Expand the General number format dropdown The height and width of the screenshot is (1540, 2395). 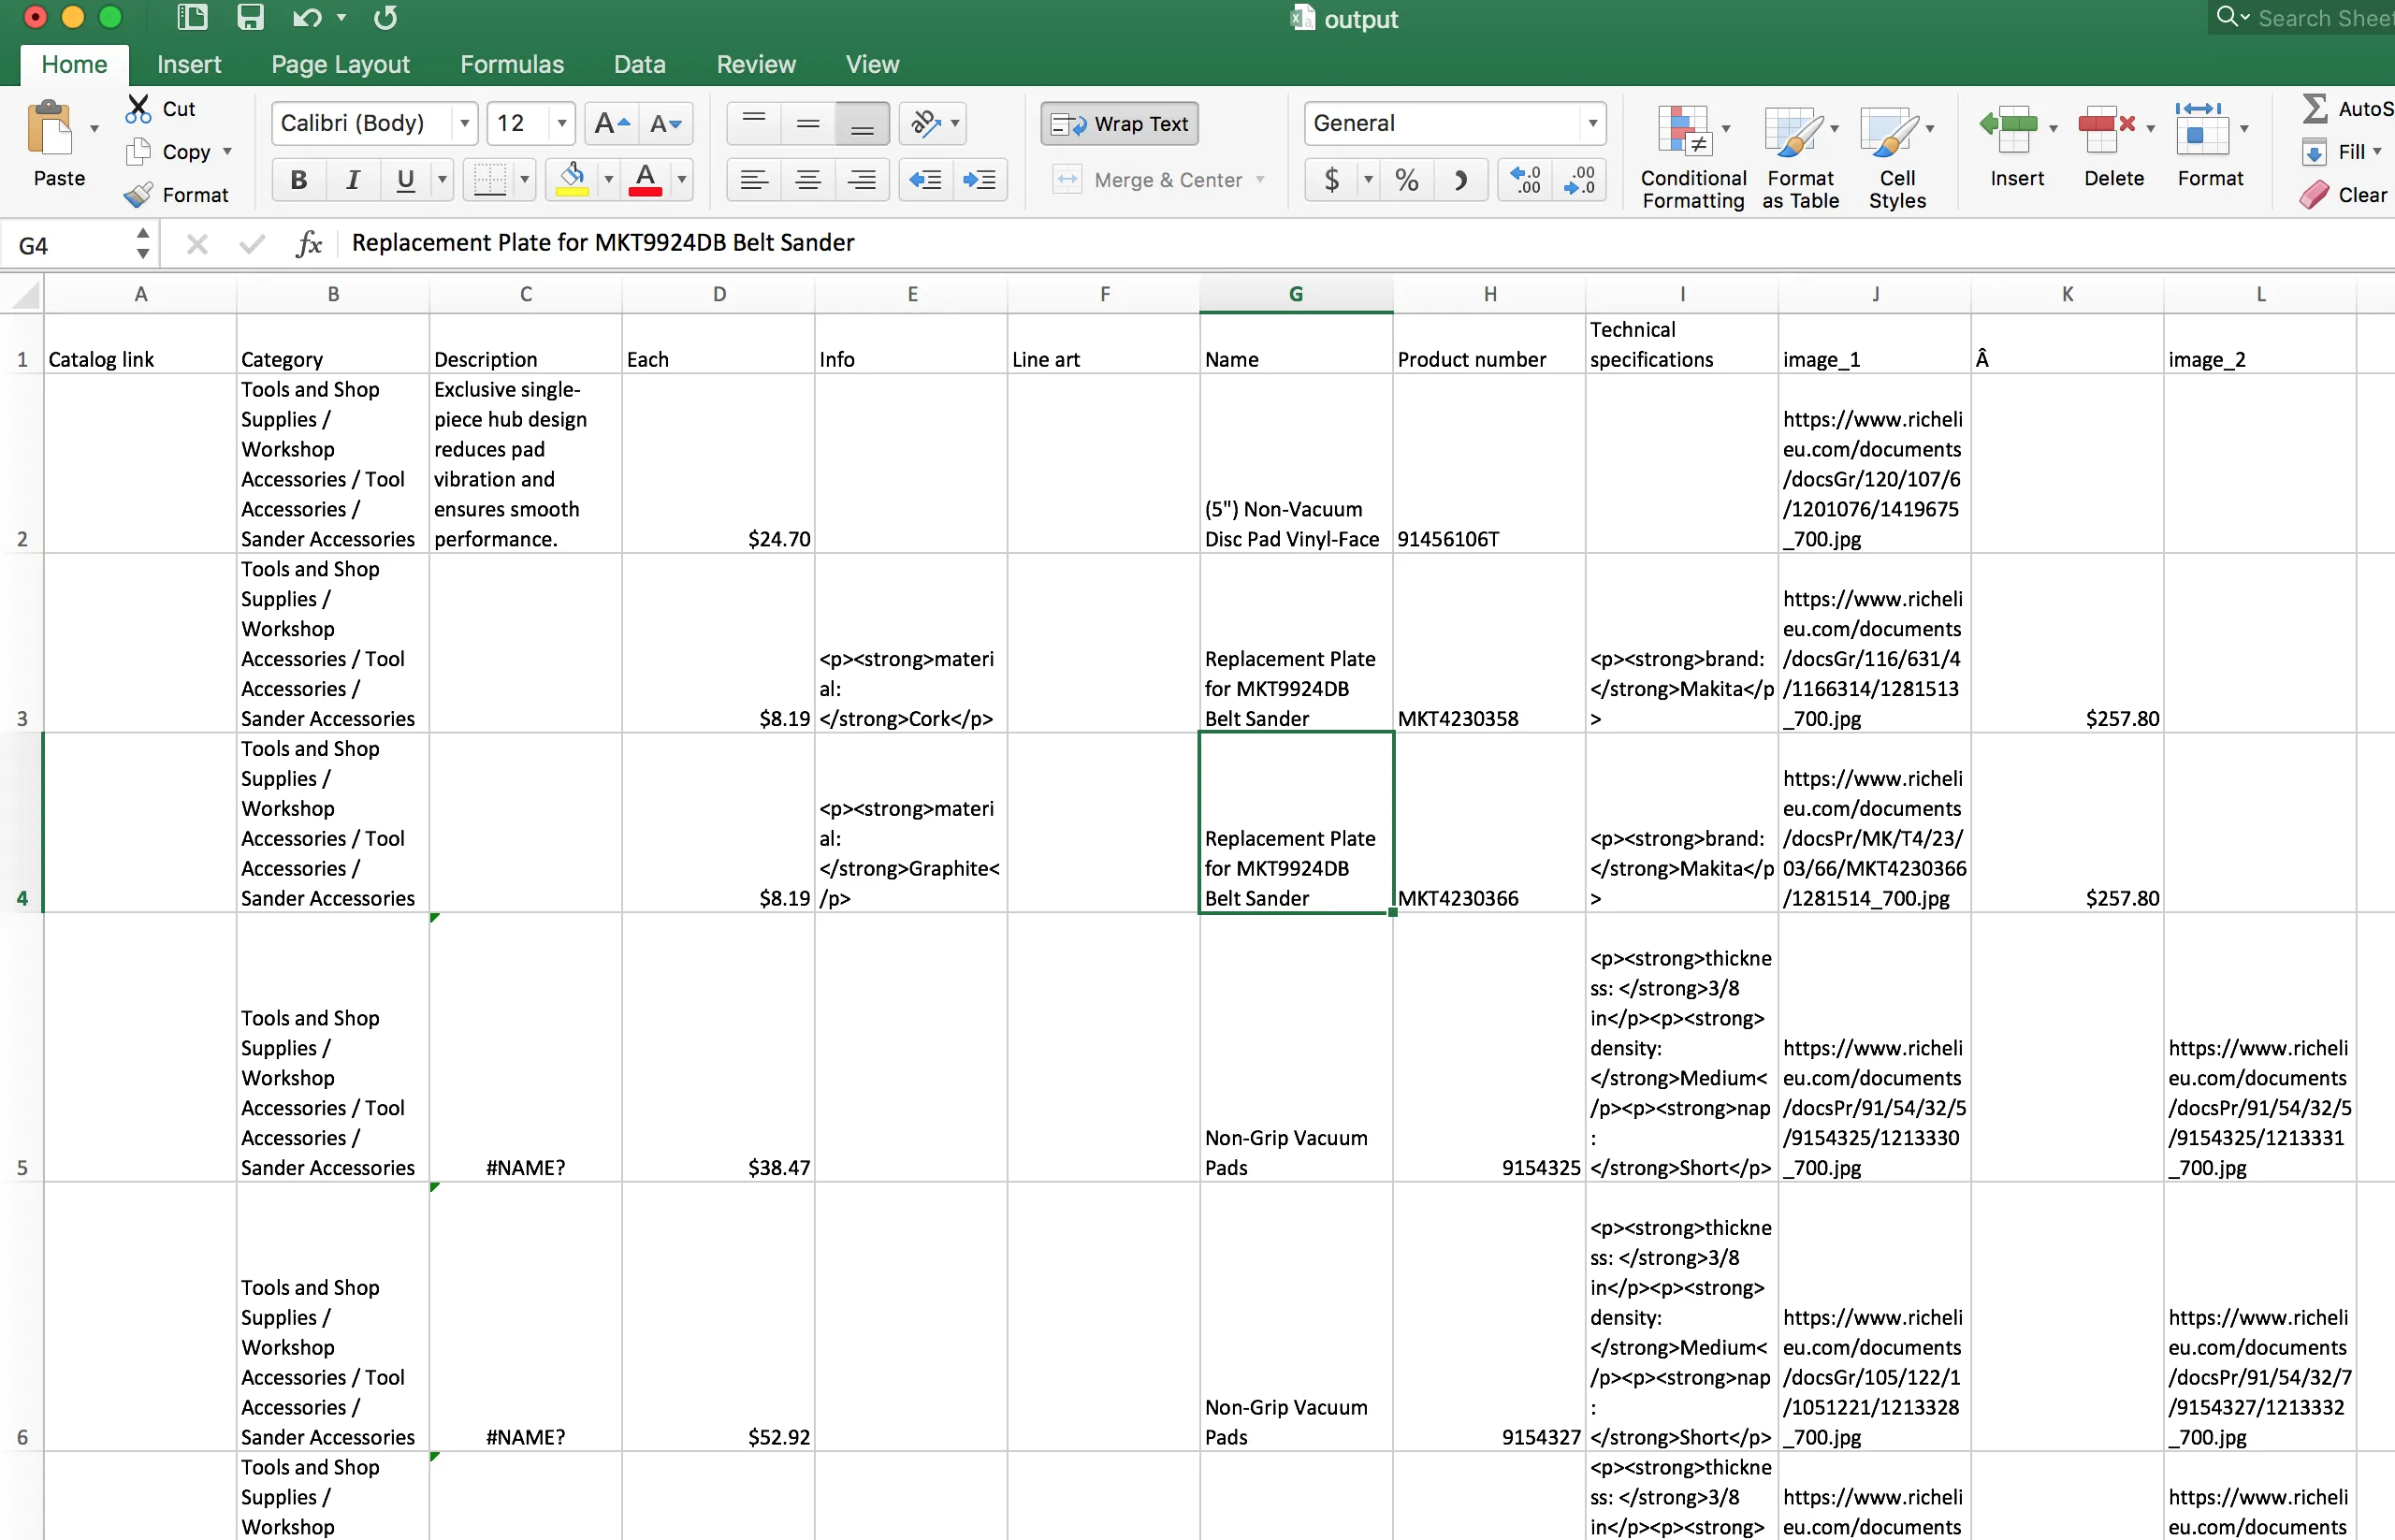1592,123
